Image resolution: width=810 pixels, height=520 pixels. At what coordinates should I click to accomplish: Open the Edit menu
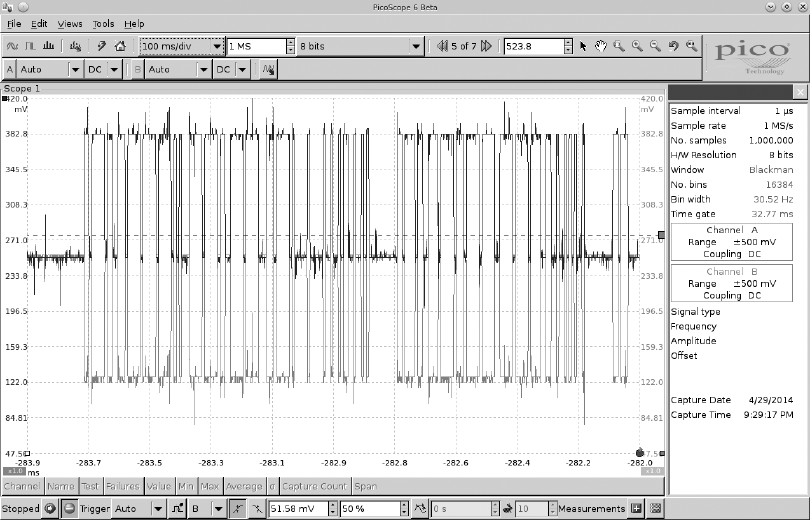click(39, 24)
